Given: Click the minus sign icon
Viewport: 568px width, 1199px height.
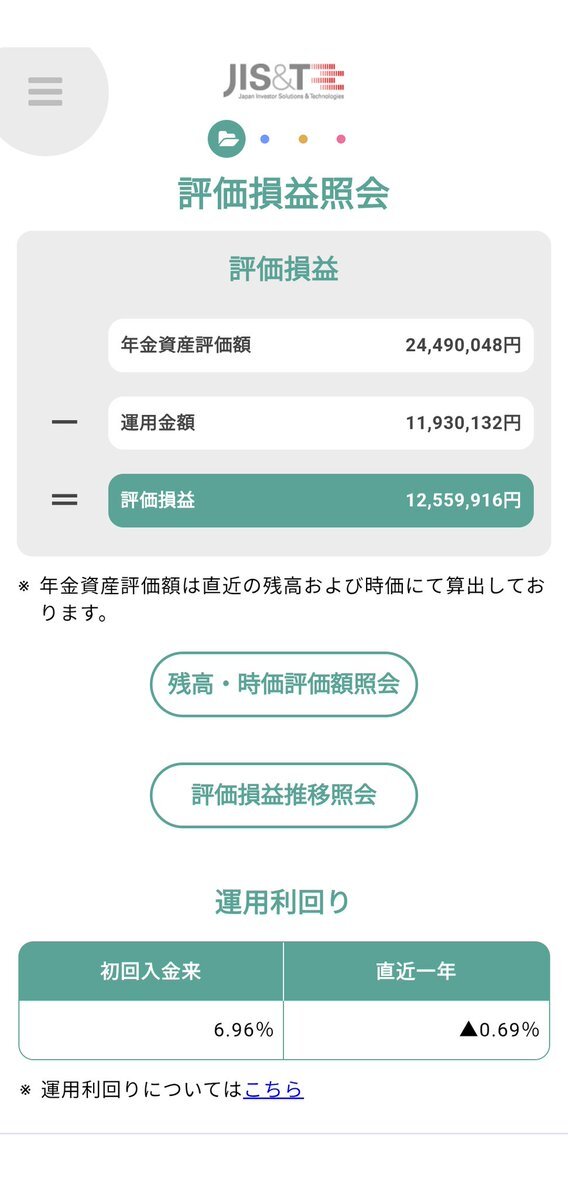Looking at the screenshot, I should tap(65, 422).
